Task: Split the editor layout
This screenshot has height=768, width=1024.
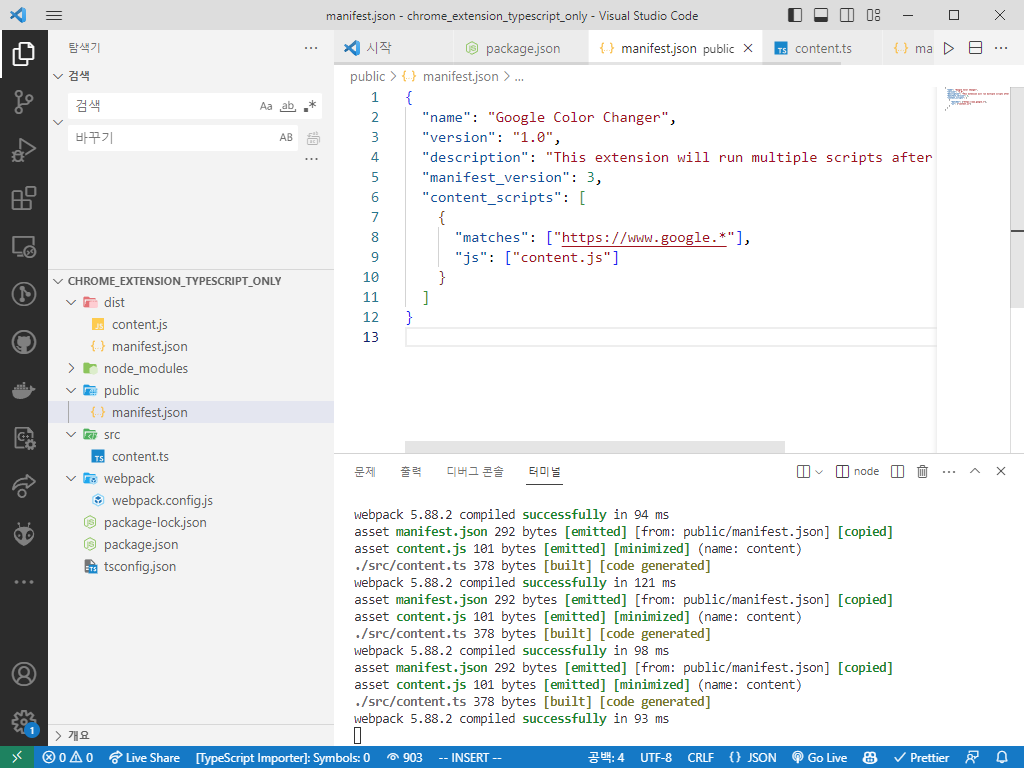Action: (x=975, y=48)
